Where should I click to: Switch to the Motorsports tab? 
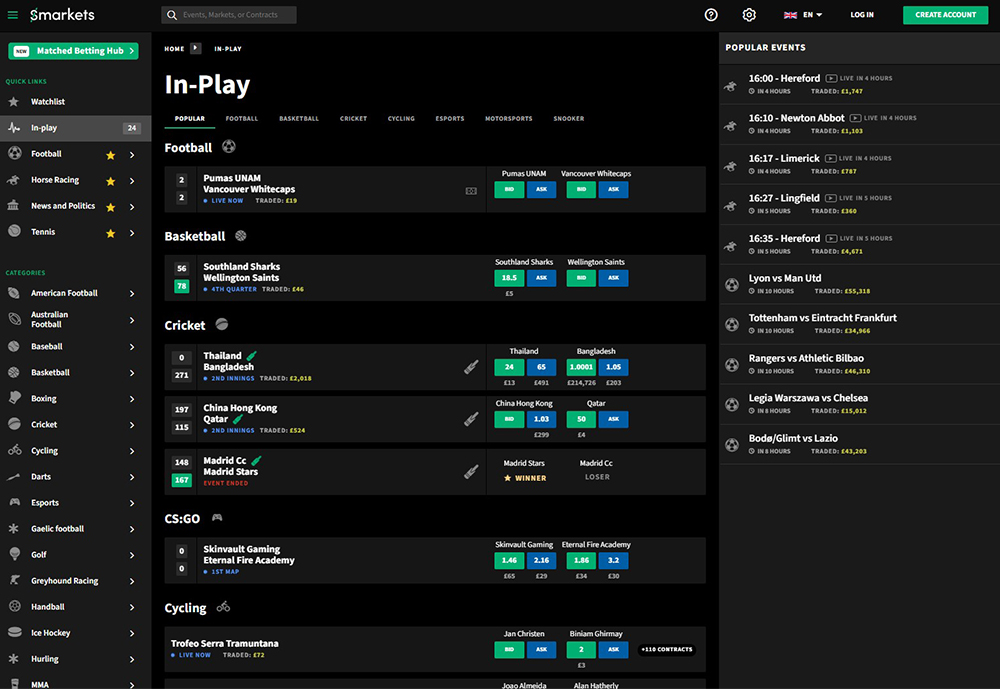508,119
